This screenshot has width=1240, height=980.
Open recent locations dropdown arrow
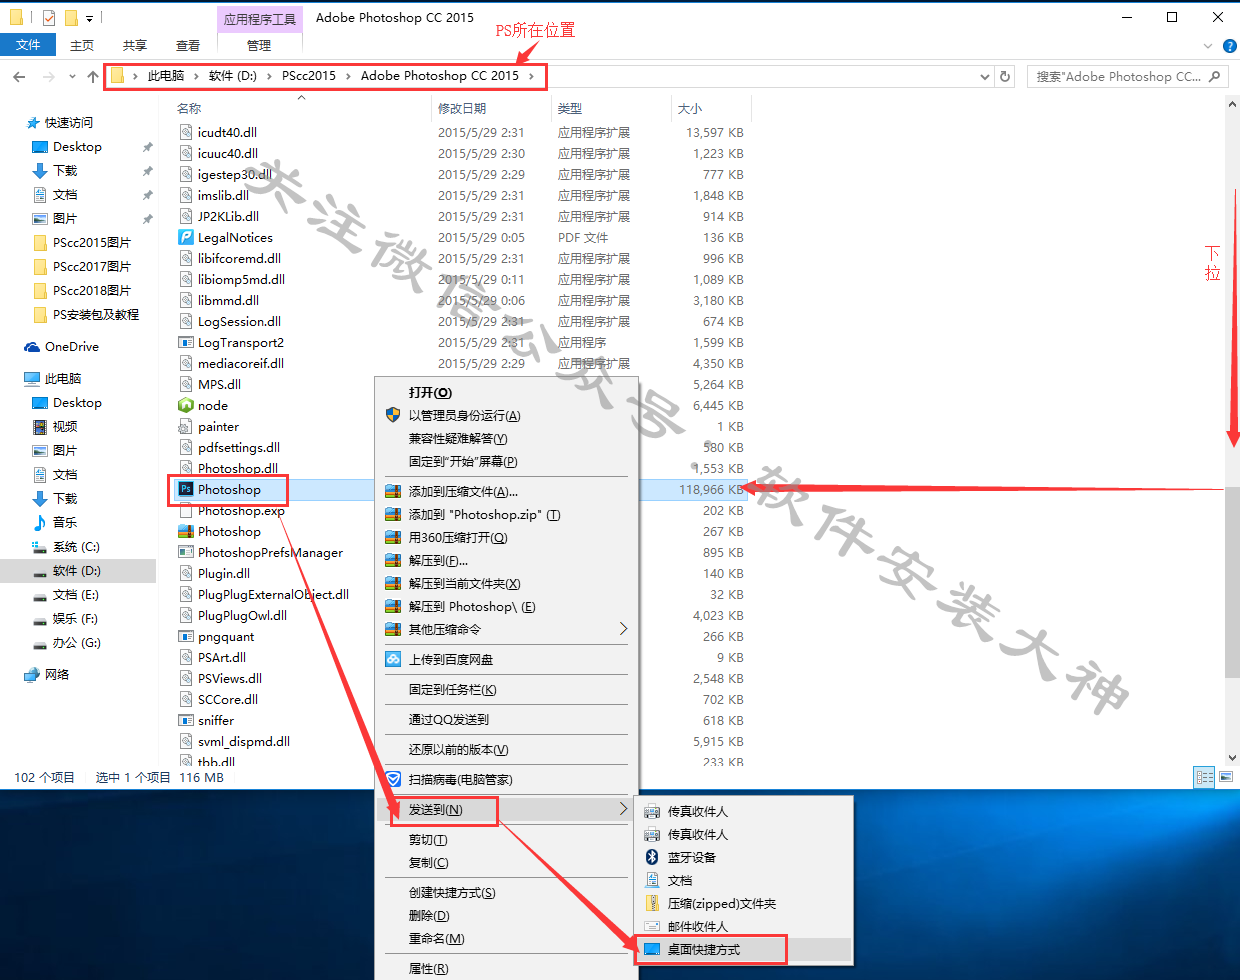(72, 76)
